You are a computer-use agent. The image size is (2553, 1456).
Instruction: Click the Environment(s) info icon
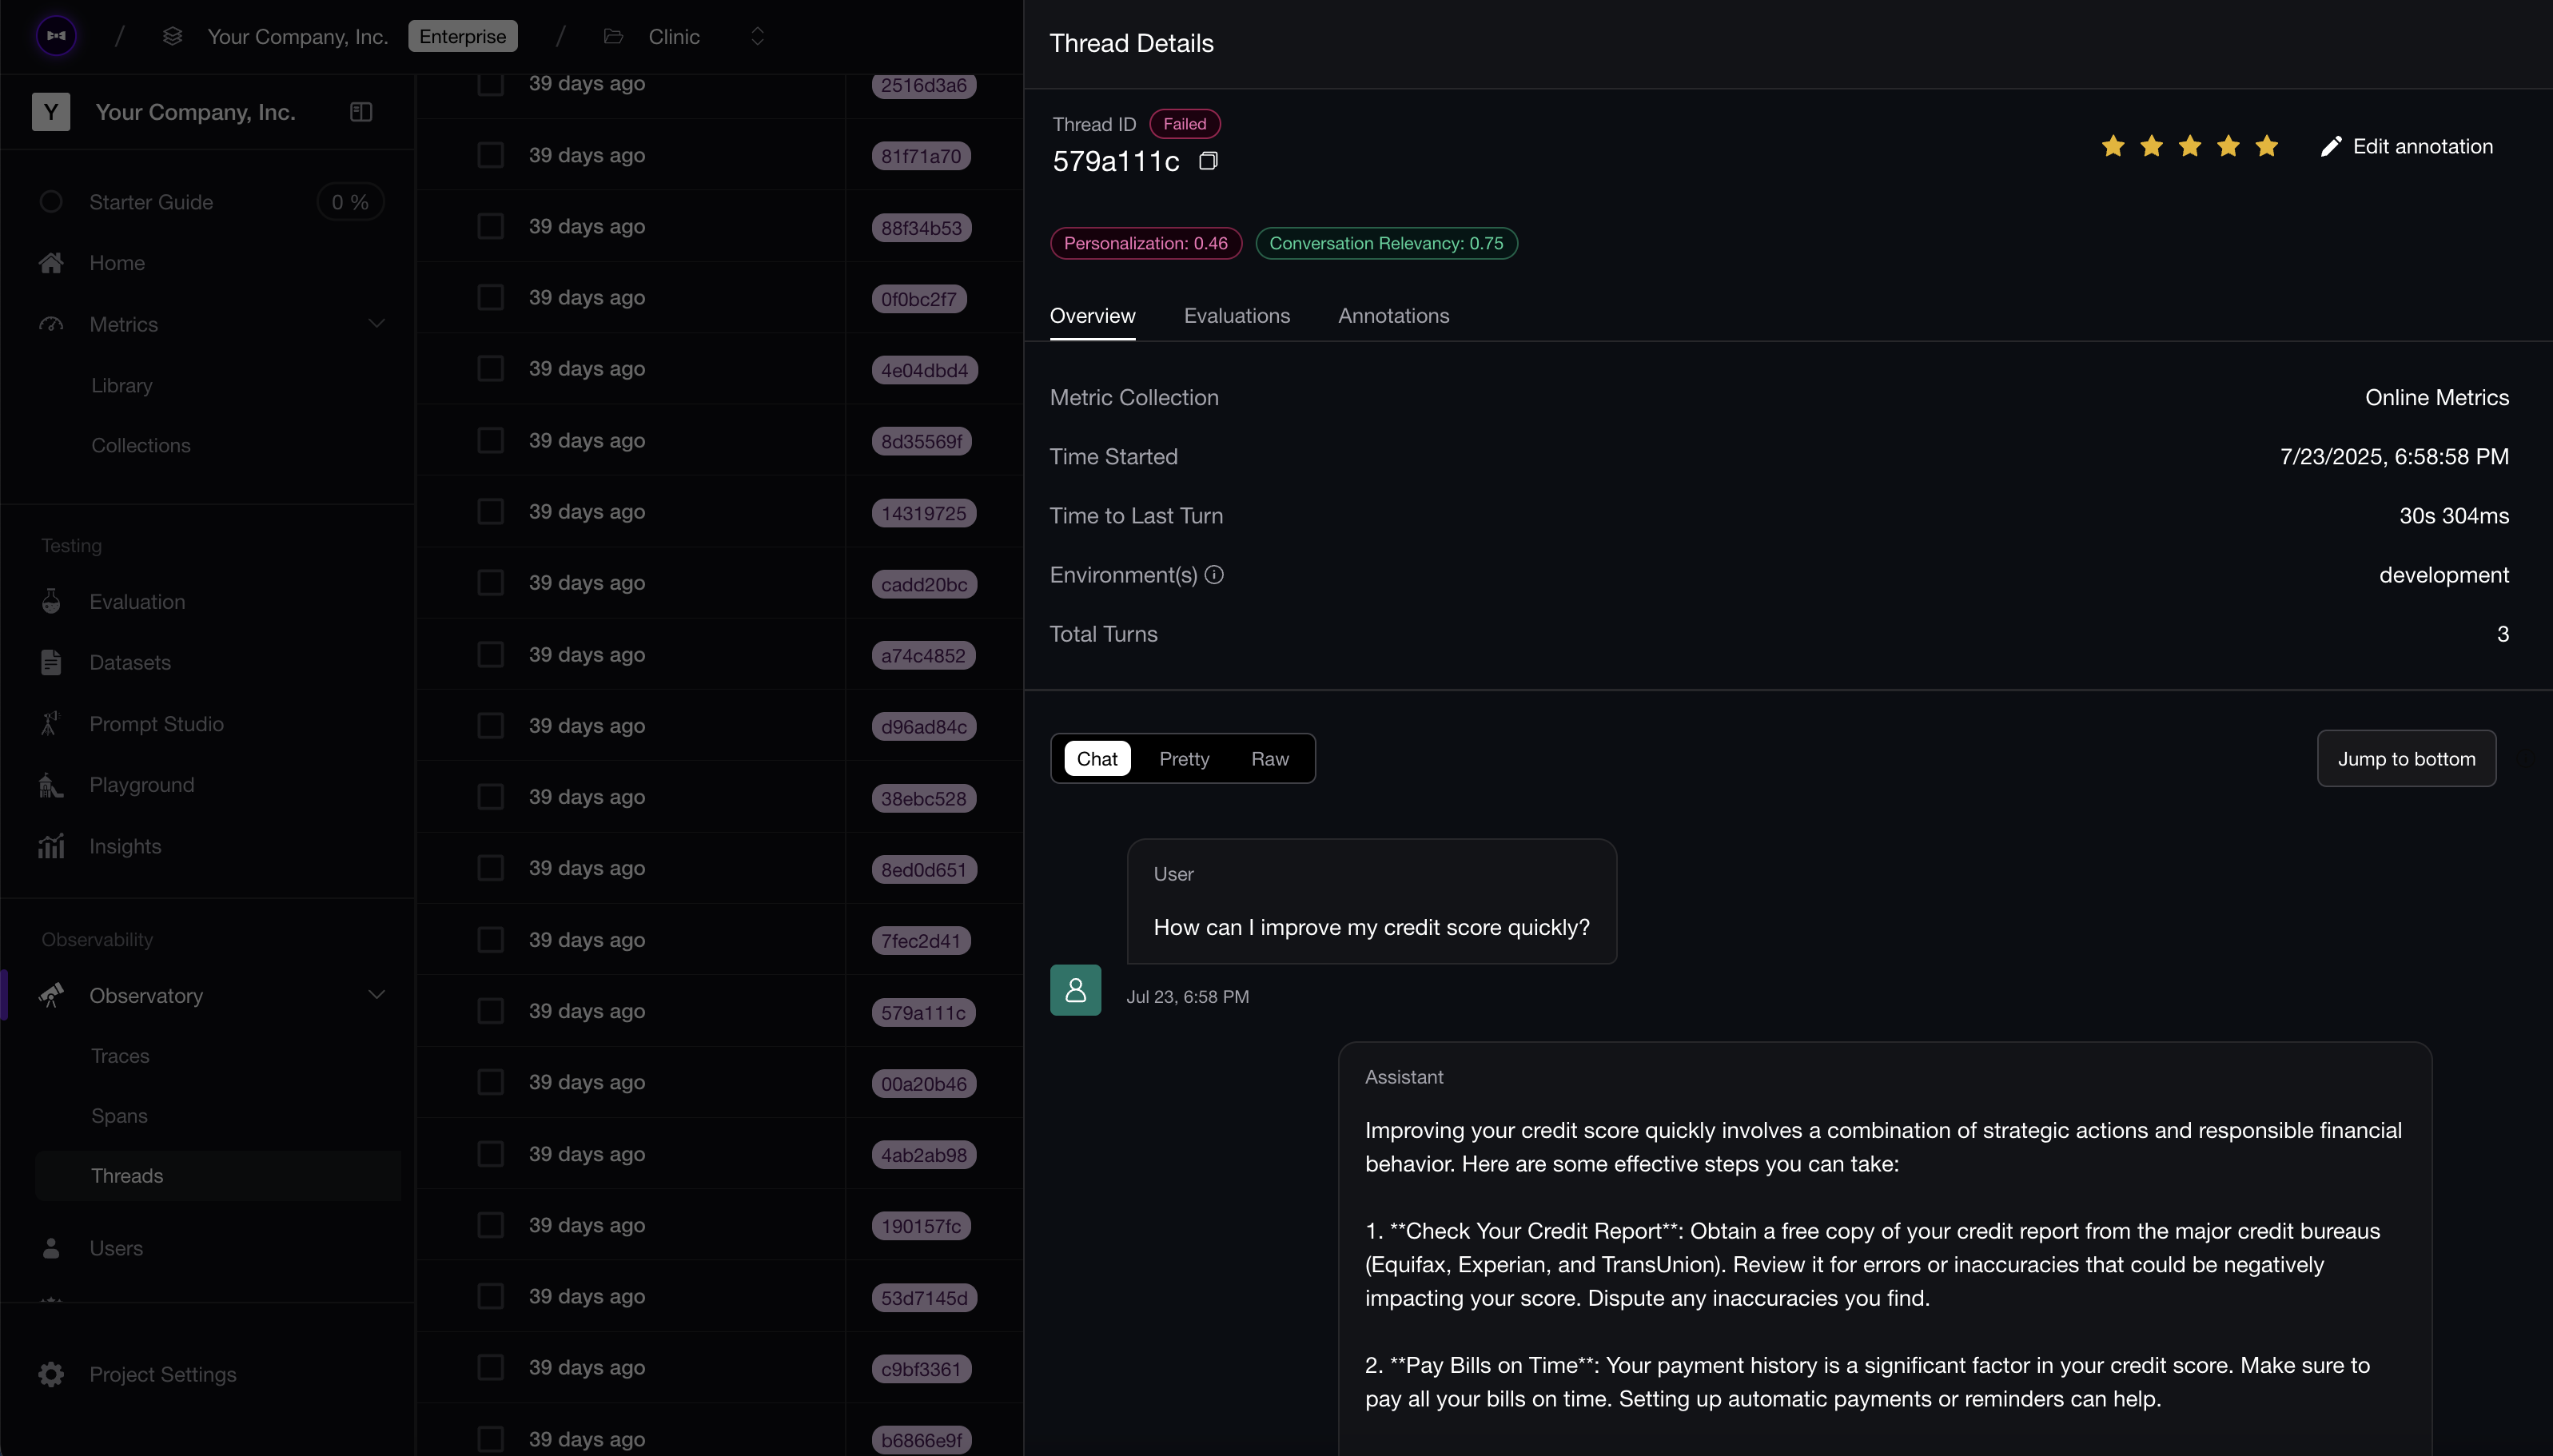1214,575
